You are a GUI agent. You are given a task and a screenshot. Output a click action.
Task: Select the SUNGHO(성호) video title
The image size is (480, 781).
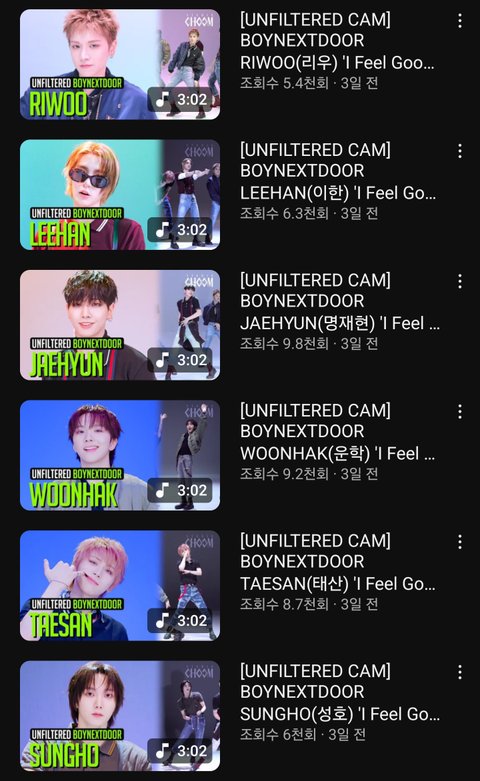pyautogui.click(x=340, y=692)
